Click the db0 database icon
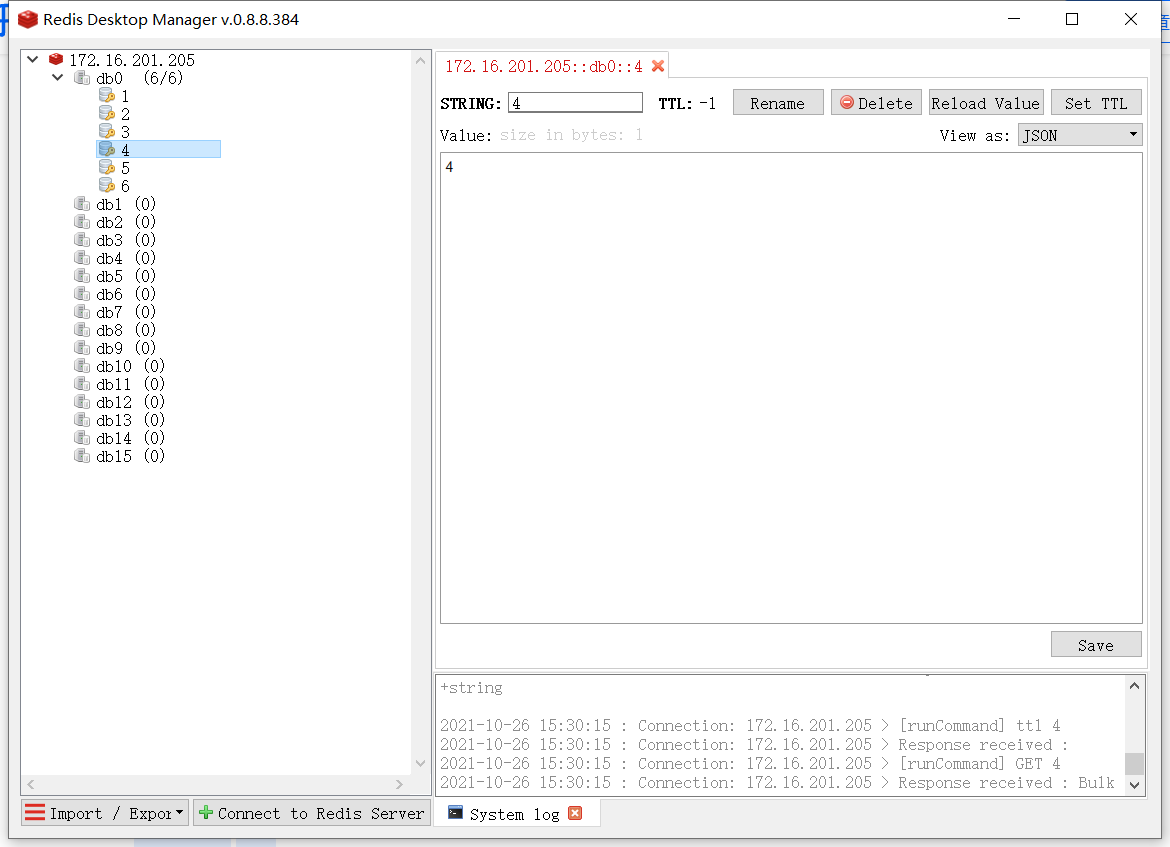This screenshot has width=1170, height=847. point(82,78)
